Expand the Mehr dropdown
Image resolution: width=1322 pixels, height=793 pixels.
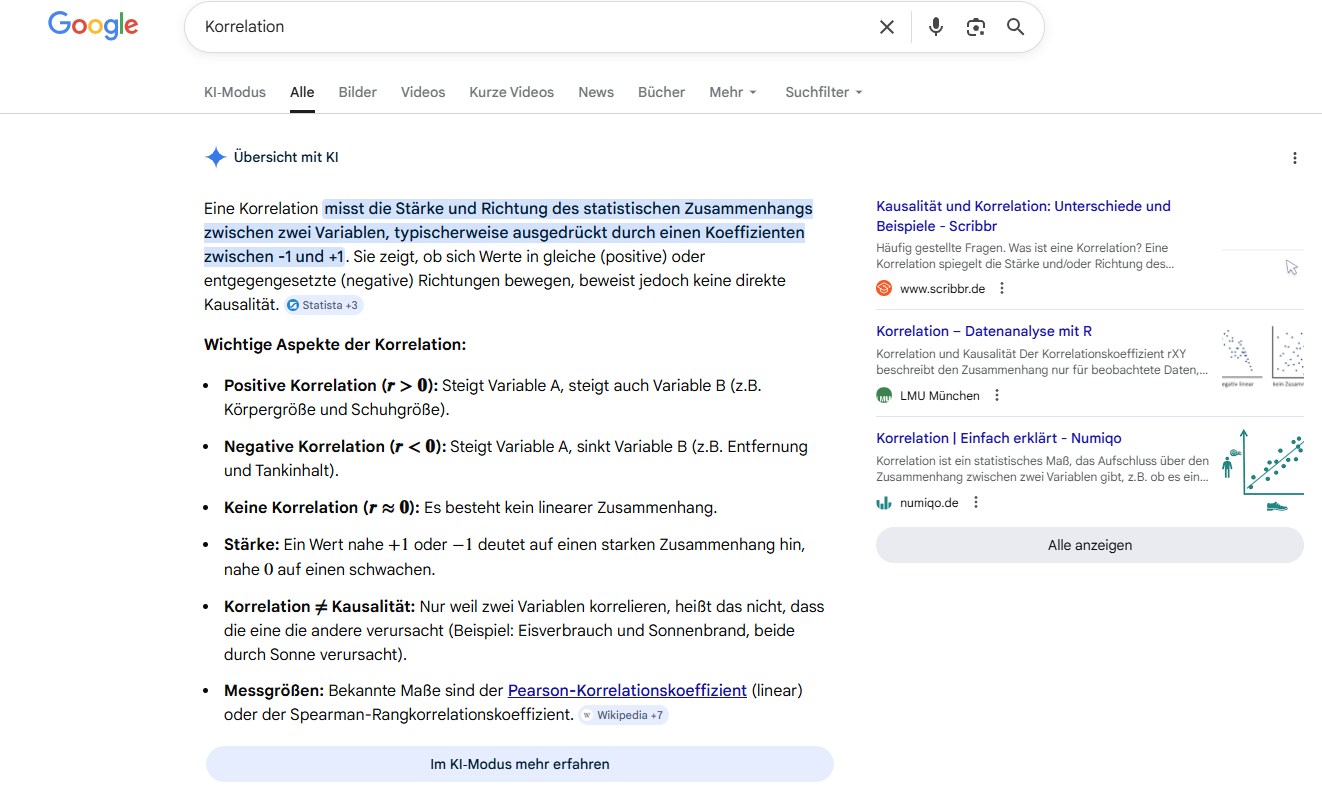(732, 92)
